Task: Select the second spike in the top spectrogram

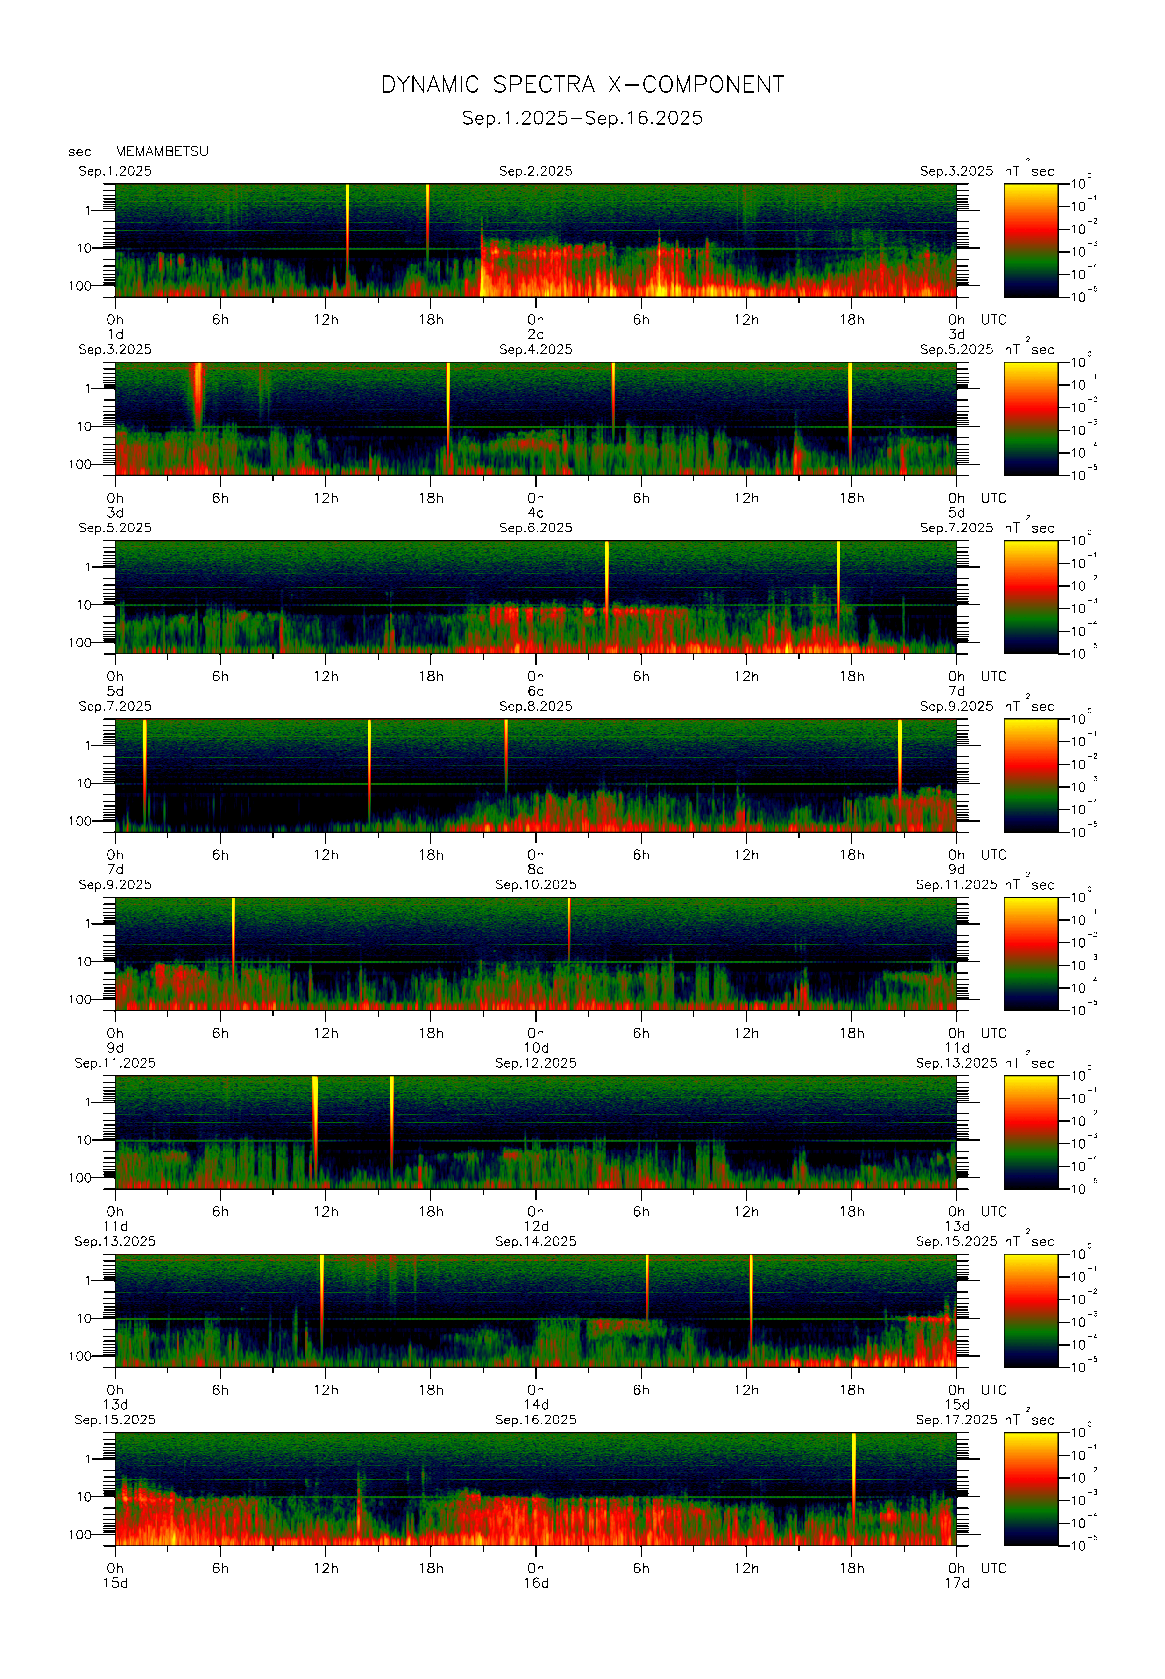Action: (x=427, y=220)
